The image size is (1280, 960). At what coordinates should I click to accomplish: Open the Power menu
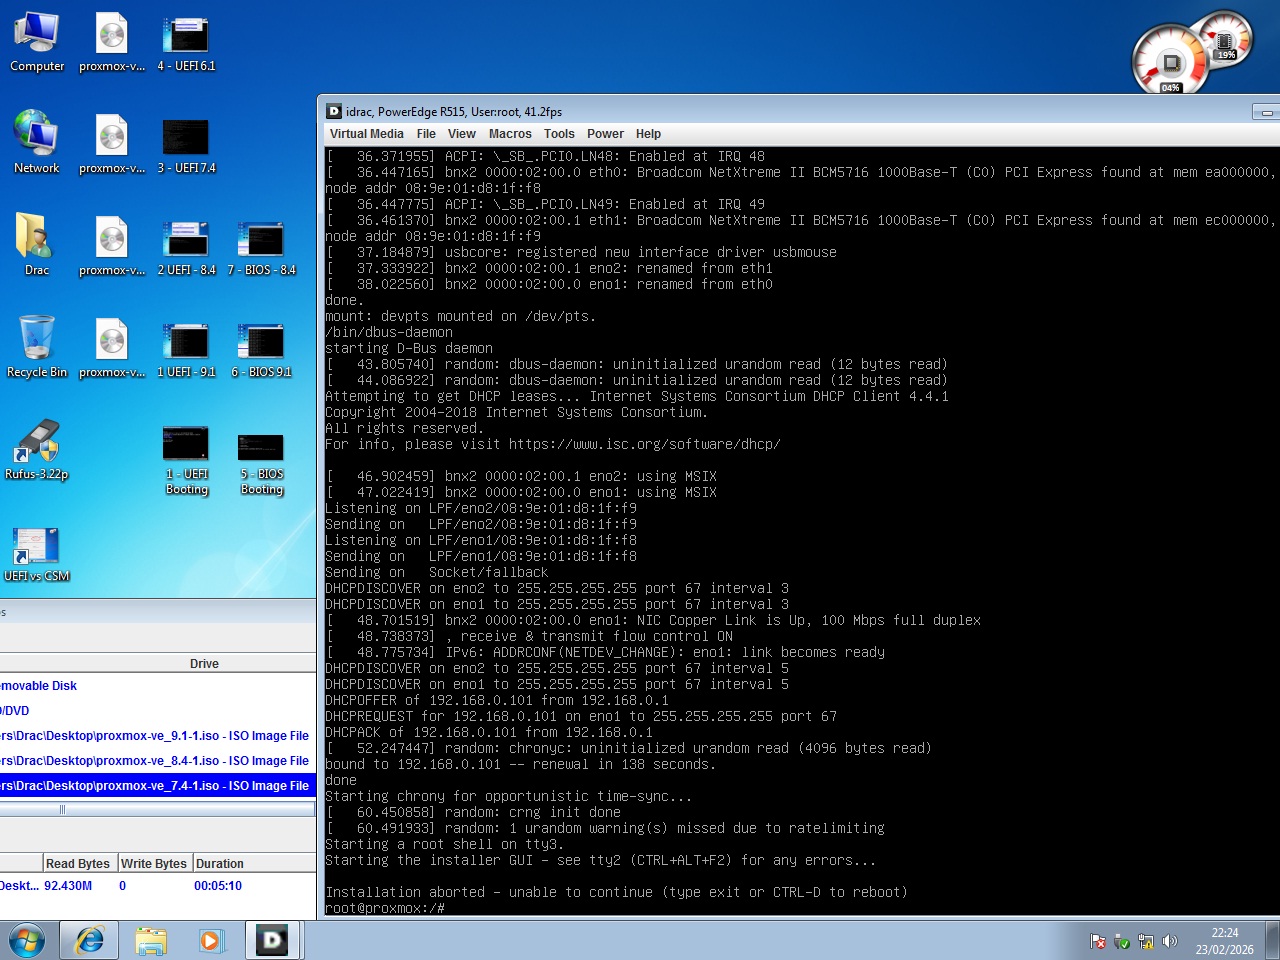click(605, 134)
